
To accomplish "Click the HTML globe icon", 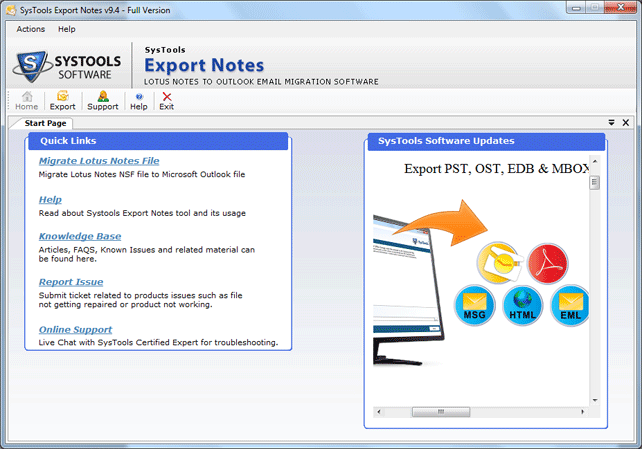I will point(522,304).
